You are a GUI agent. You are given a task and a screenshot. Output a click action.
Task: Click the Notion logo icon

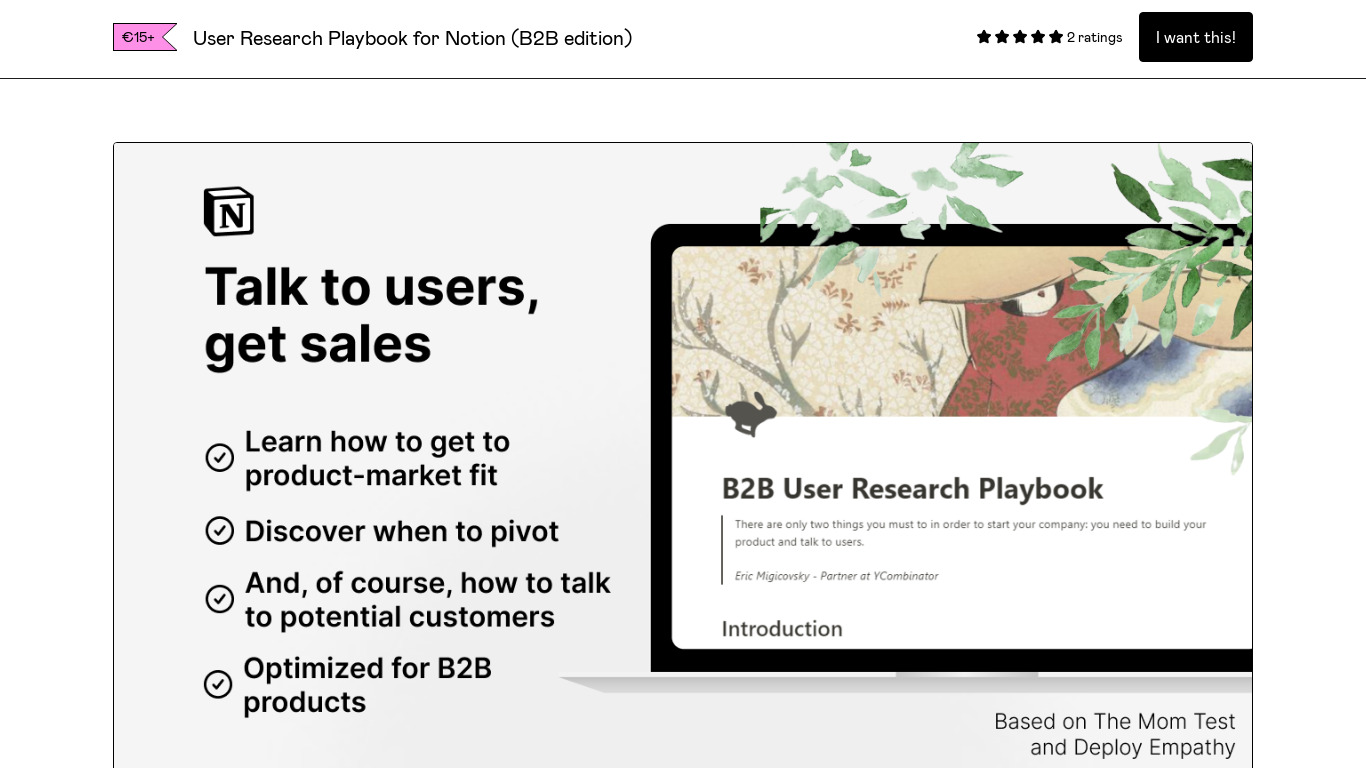(x=229, y=211)
